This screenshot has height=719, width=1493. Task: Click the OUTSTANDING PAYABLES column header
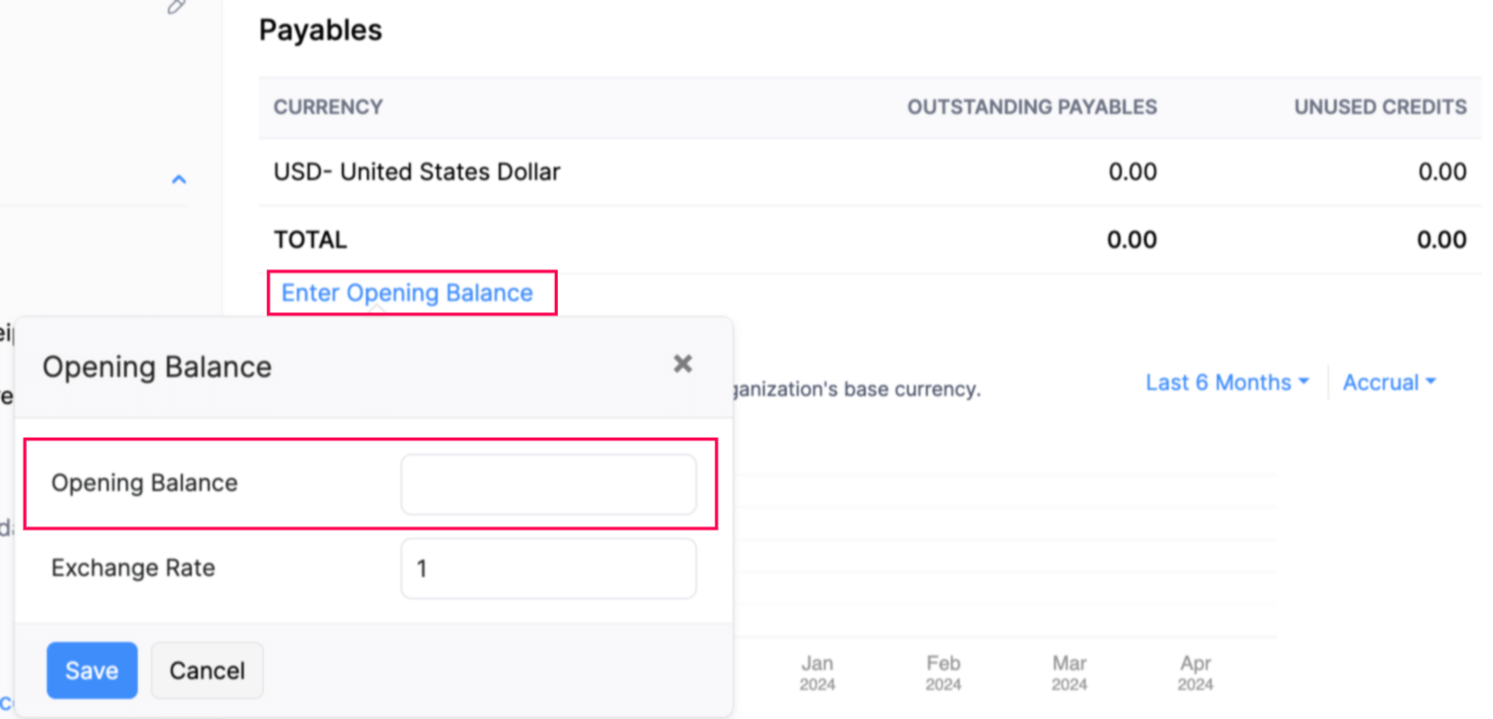point(1032,107)
